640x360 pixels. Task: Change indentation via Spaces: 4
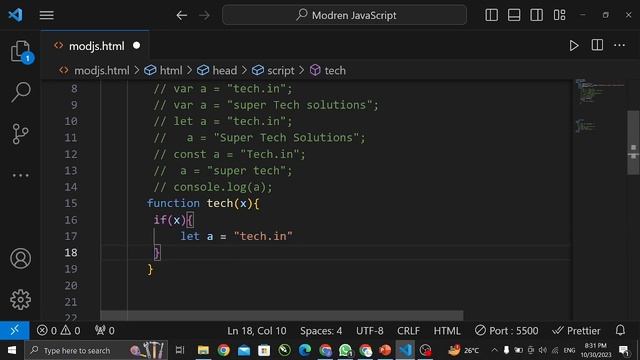pyautogui.click(x=321, y=331)
